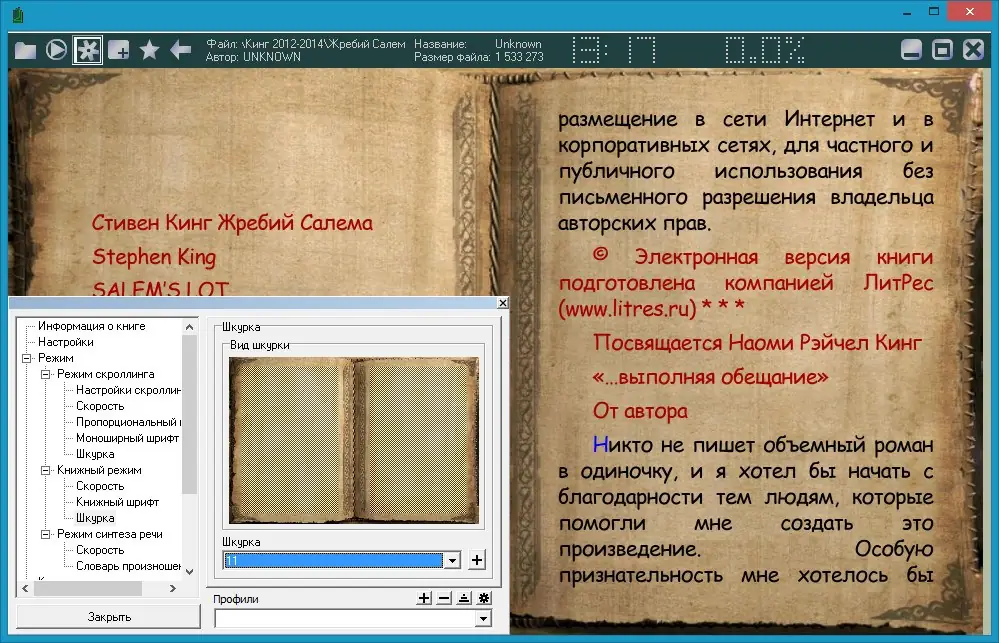Viewport: 999px width, 643px height.
Task: Collapse the Режим скроллинга node
Action: [x=46, y=374]
